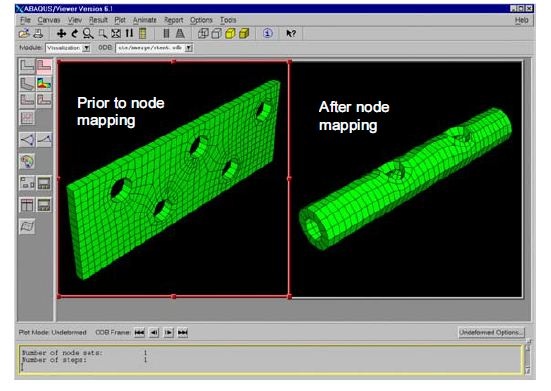
Task: Select the highlighted Undeformed shape plot icon
Action: coord(44,66)
